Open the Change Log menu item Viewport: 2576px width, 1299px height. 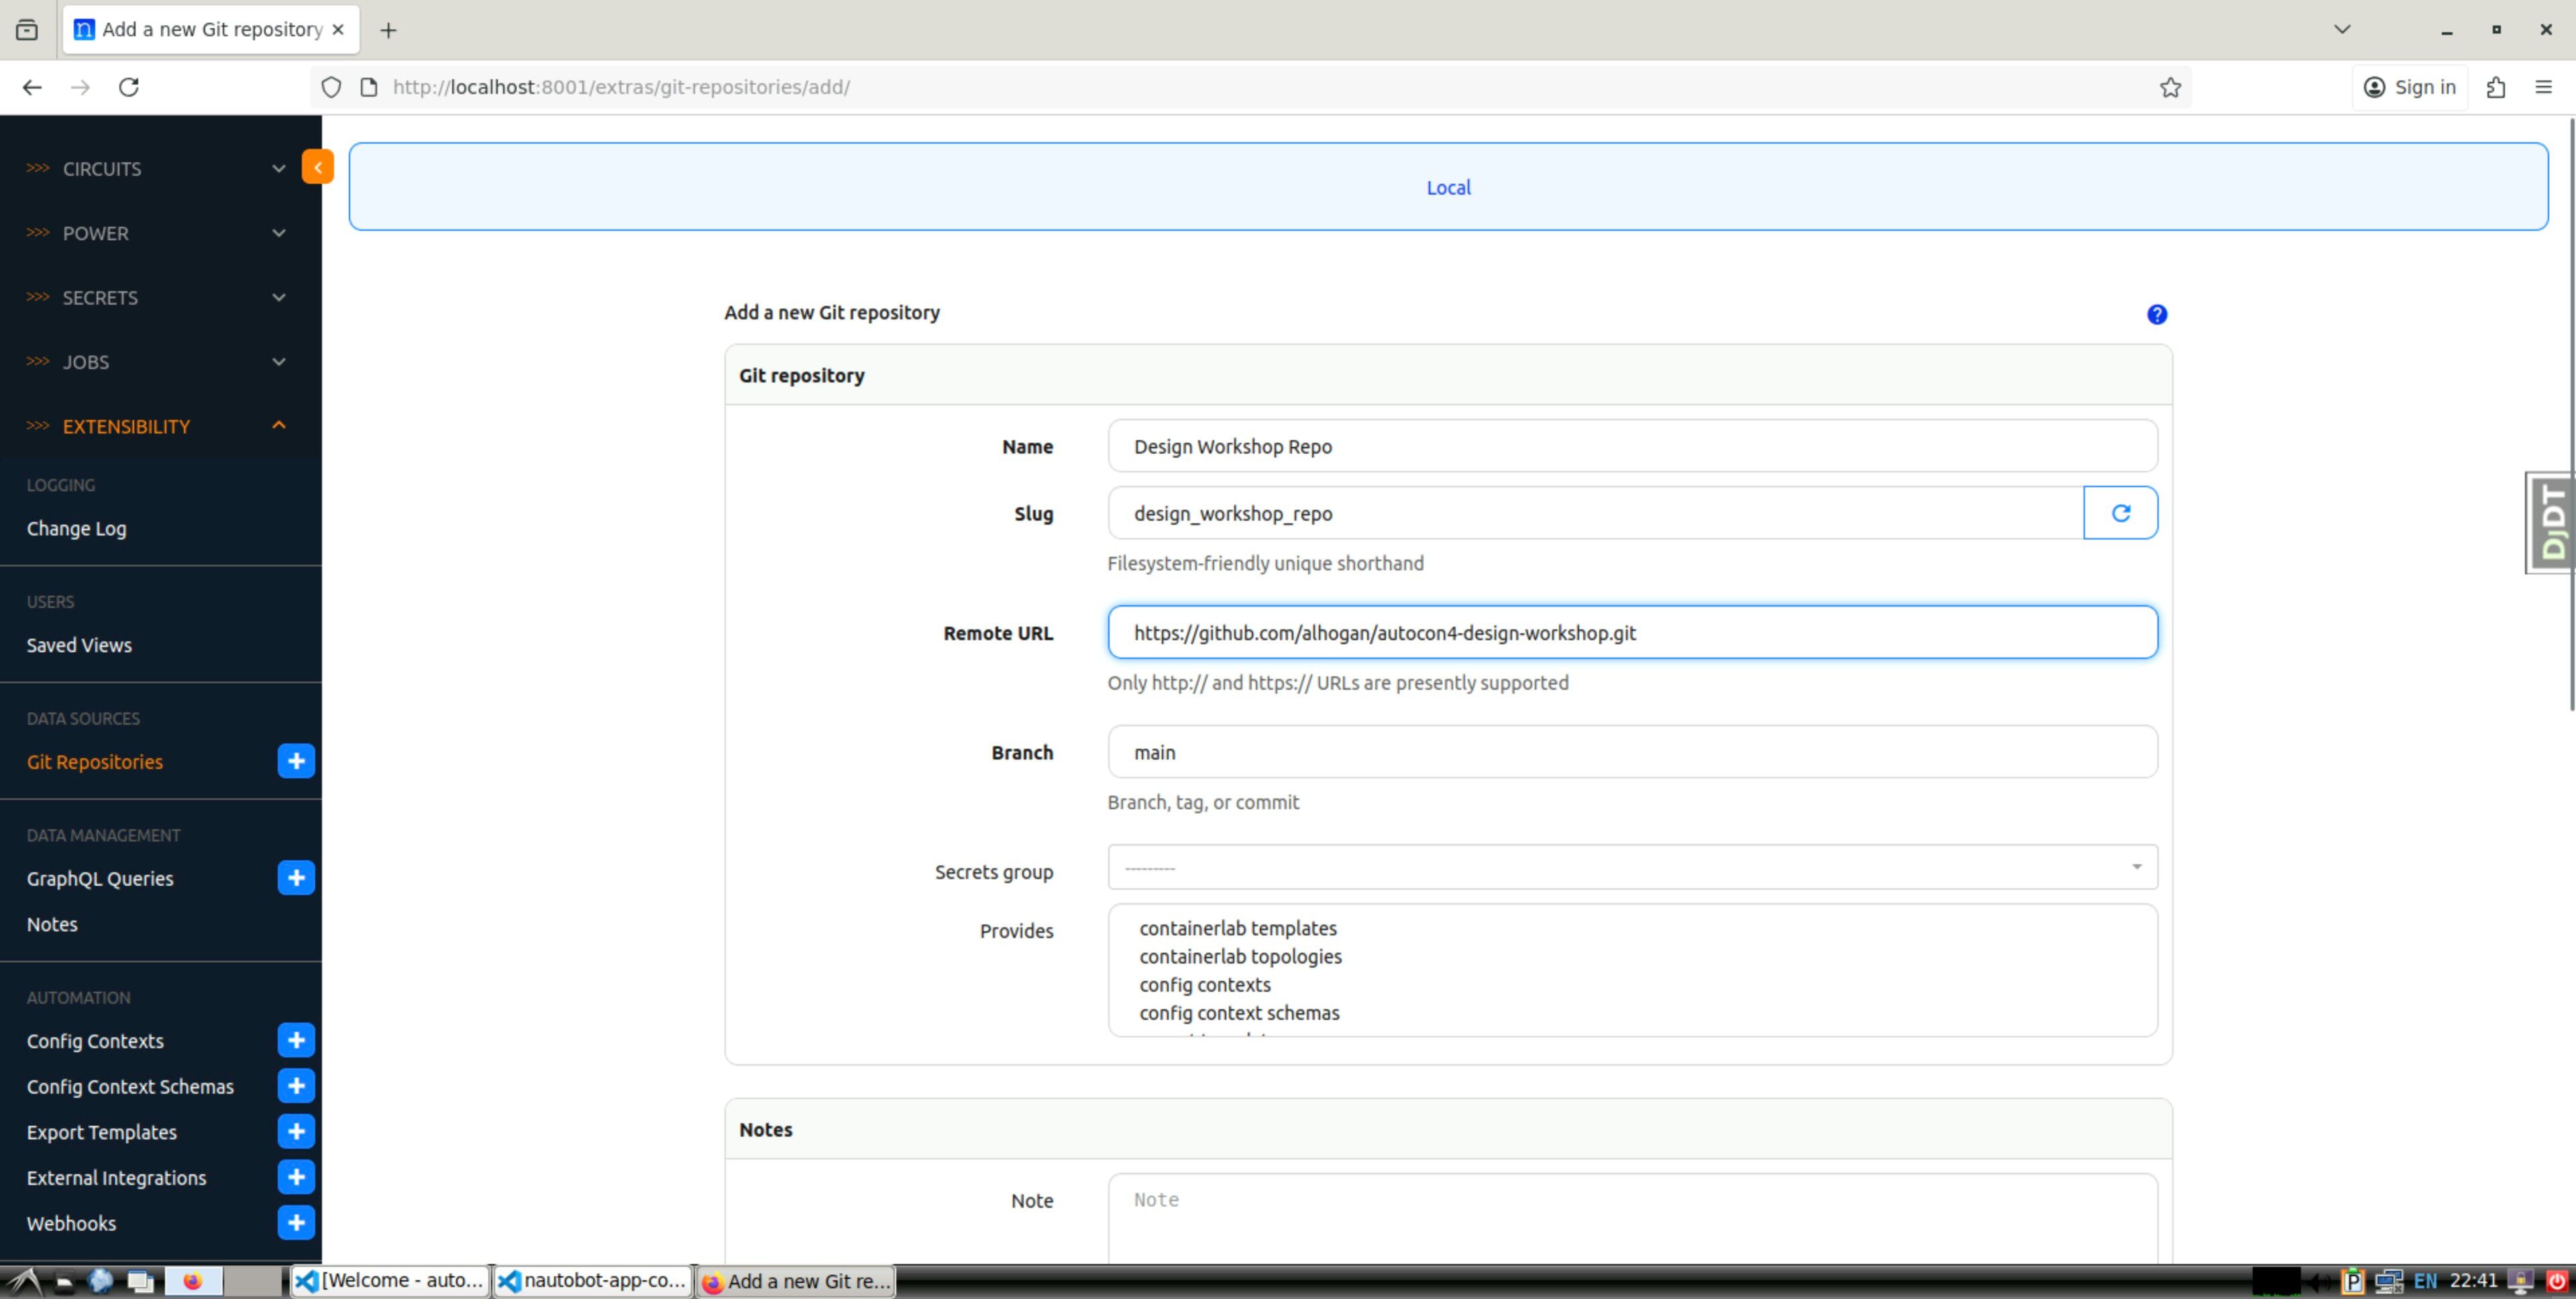tap(76, 528)
